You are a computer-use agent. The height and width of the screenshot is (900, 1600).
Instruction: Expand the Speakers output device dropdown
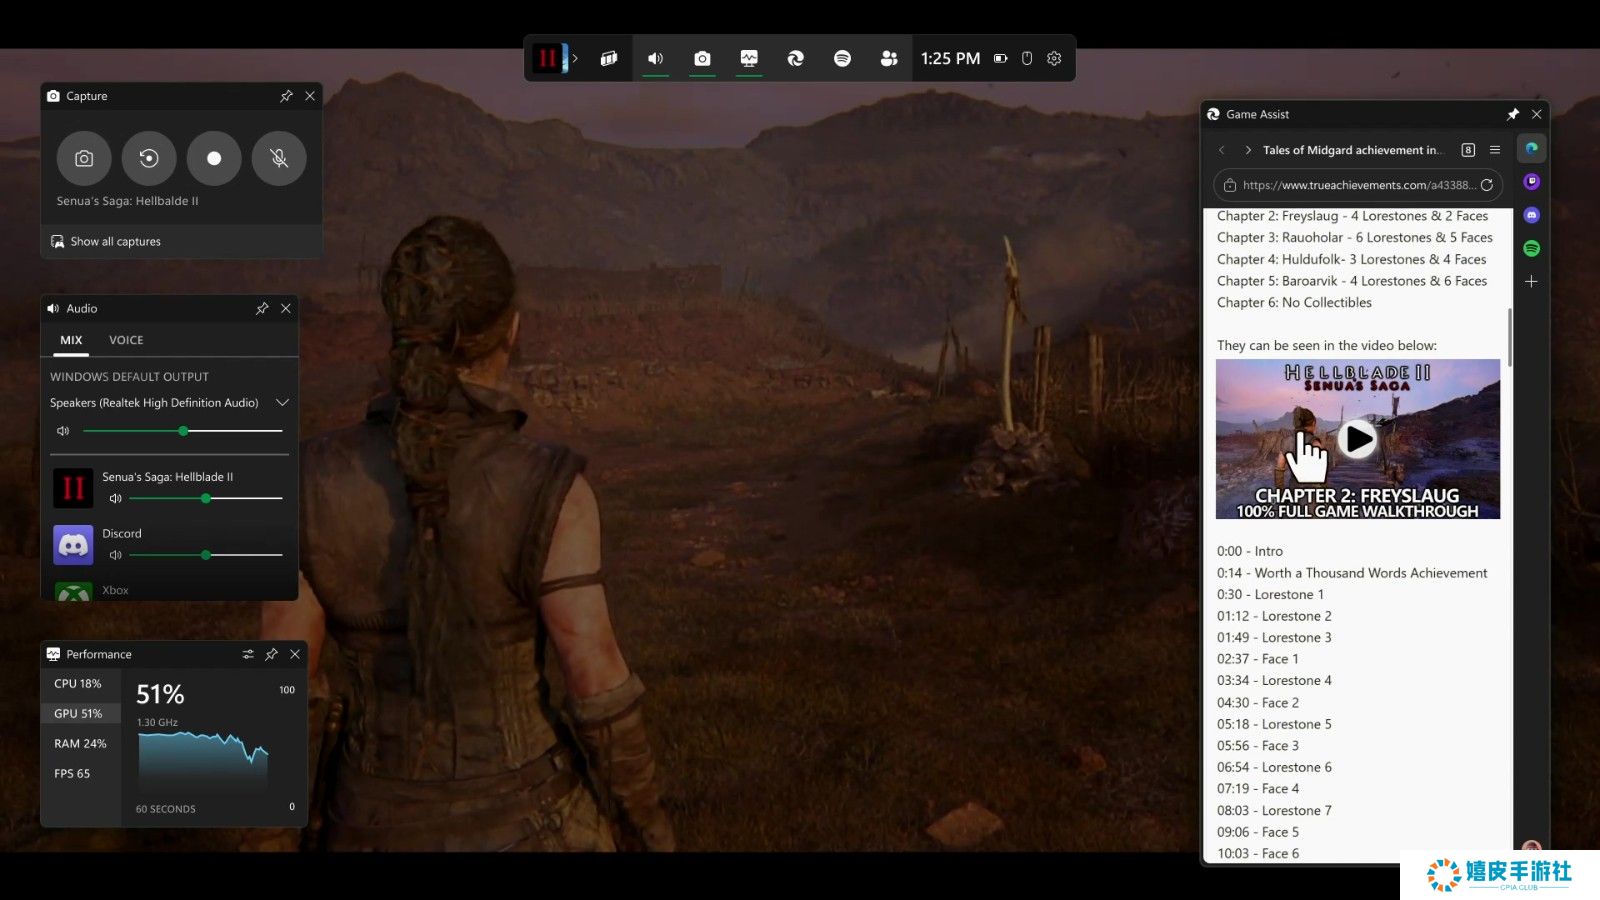point(282,403)
